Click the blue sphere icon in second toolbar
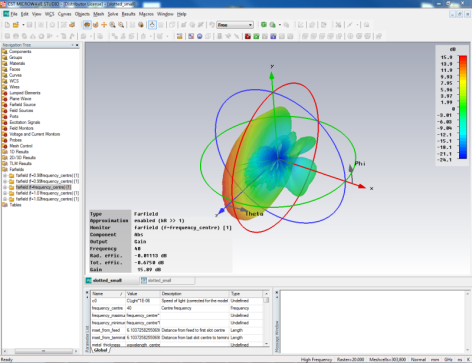 [199, 36]
